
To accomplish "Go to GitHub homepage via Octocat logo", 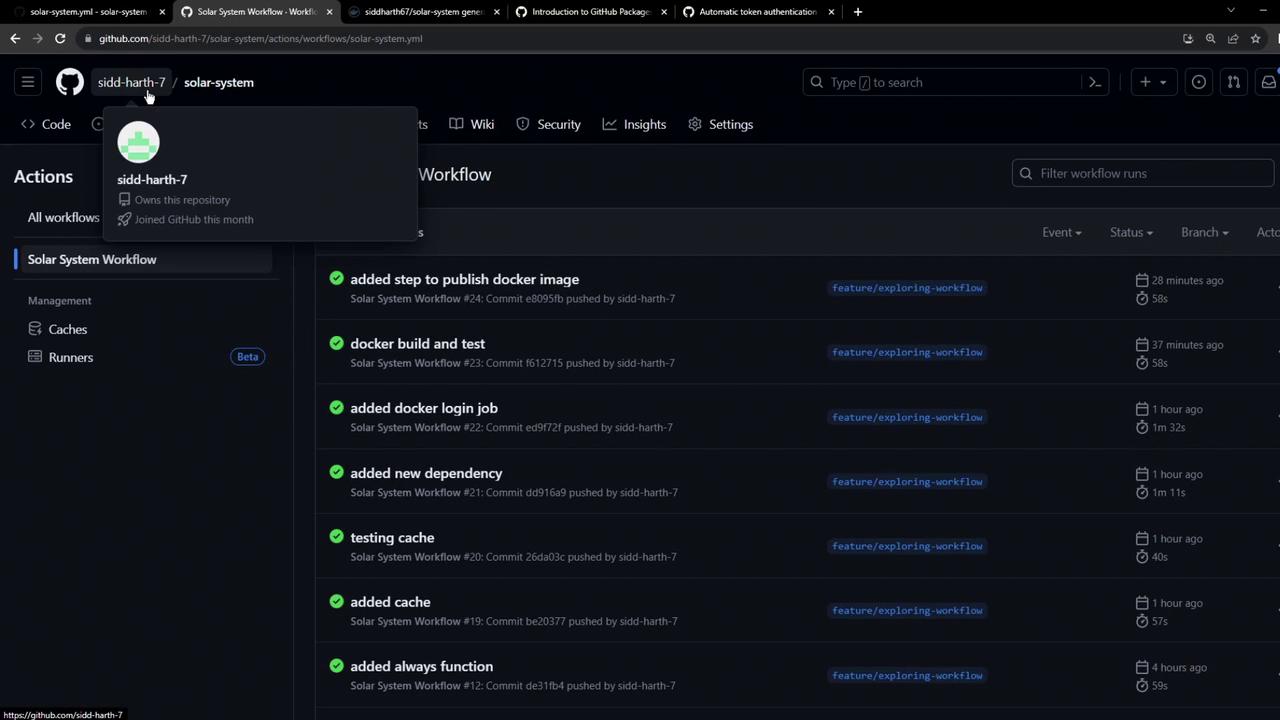I will tap(70, 82).
